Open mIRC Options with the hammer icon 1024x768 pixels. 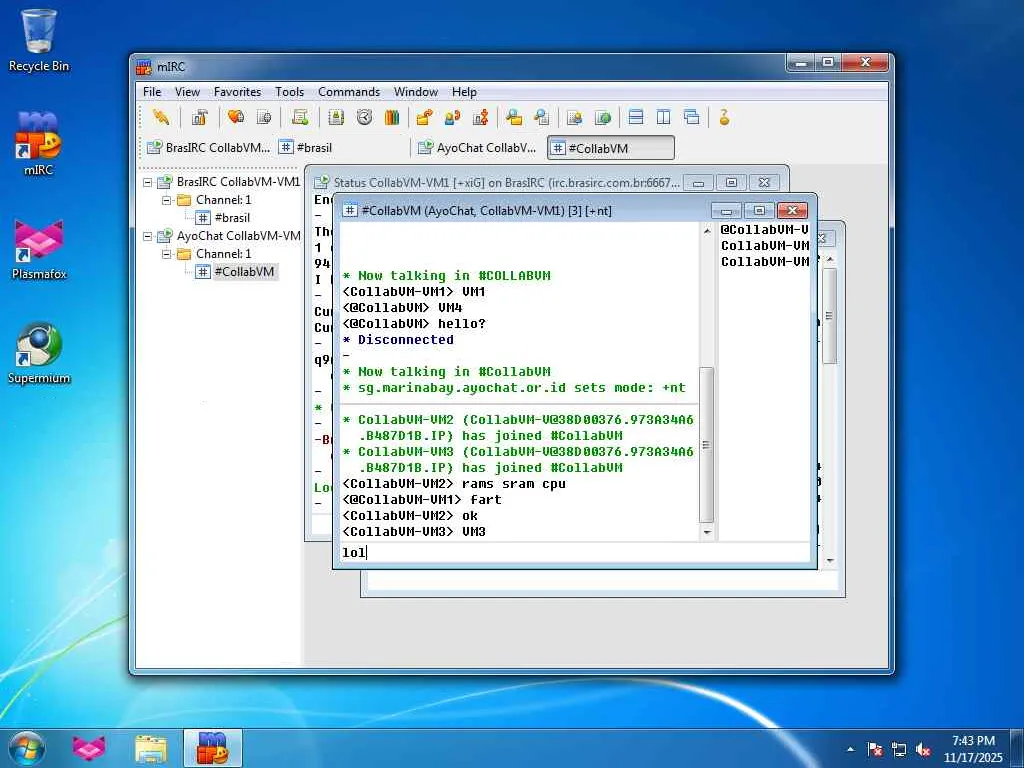(x=199, y=118)
